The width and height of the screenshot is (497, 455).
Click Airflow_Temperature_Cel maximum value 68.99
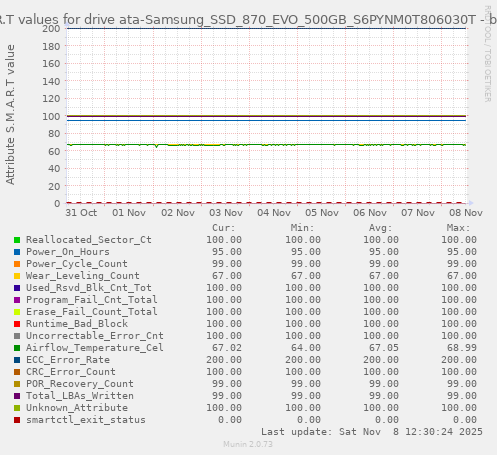462,348
